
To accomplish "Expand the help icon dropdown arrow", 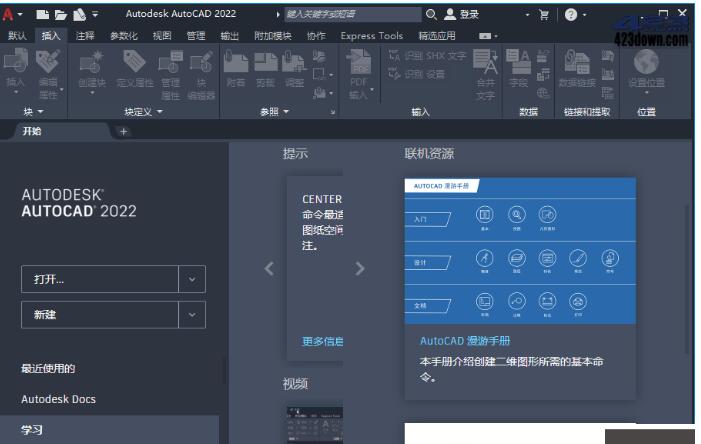I will (x=584, y=15).
